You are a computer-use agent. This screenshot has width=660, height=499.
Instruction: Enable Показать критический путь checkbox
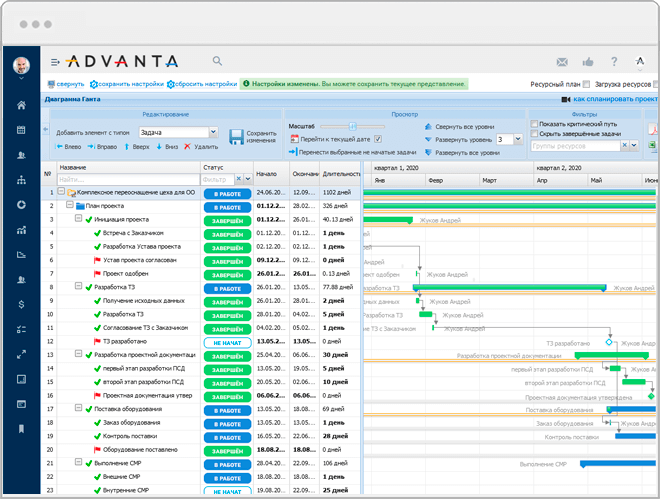click(534, 124)
